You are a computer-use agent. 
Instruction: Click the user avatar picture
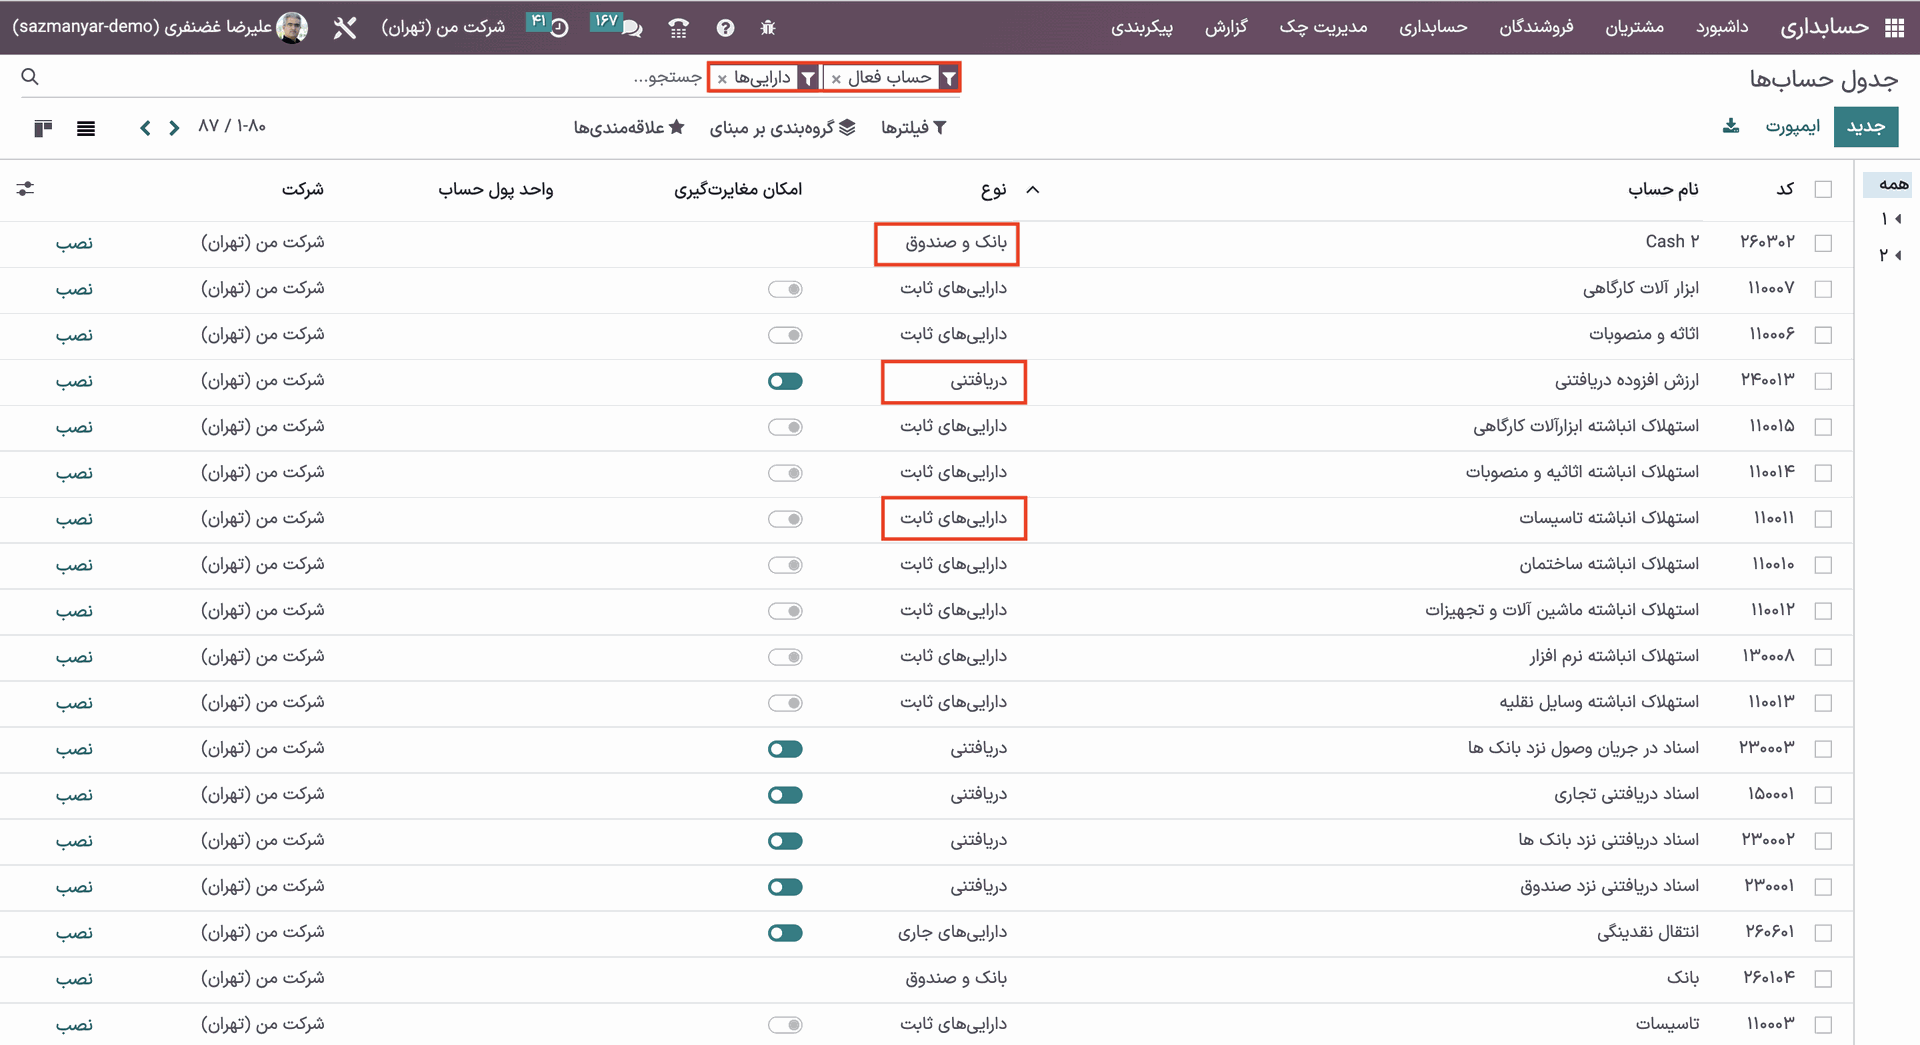click(292, 28)
